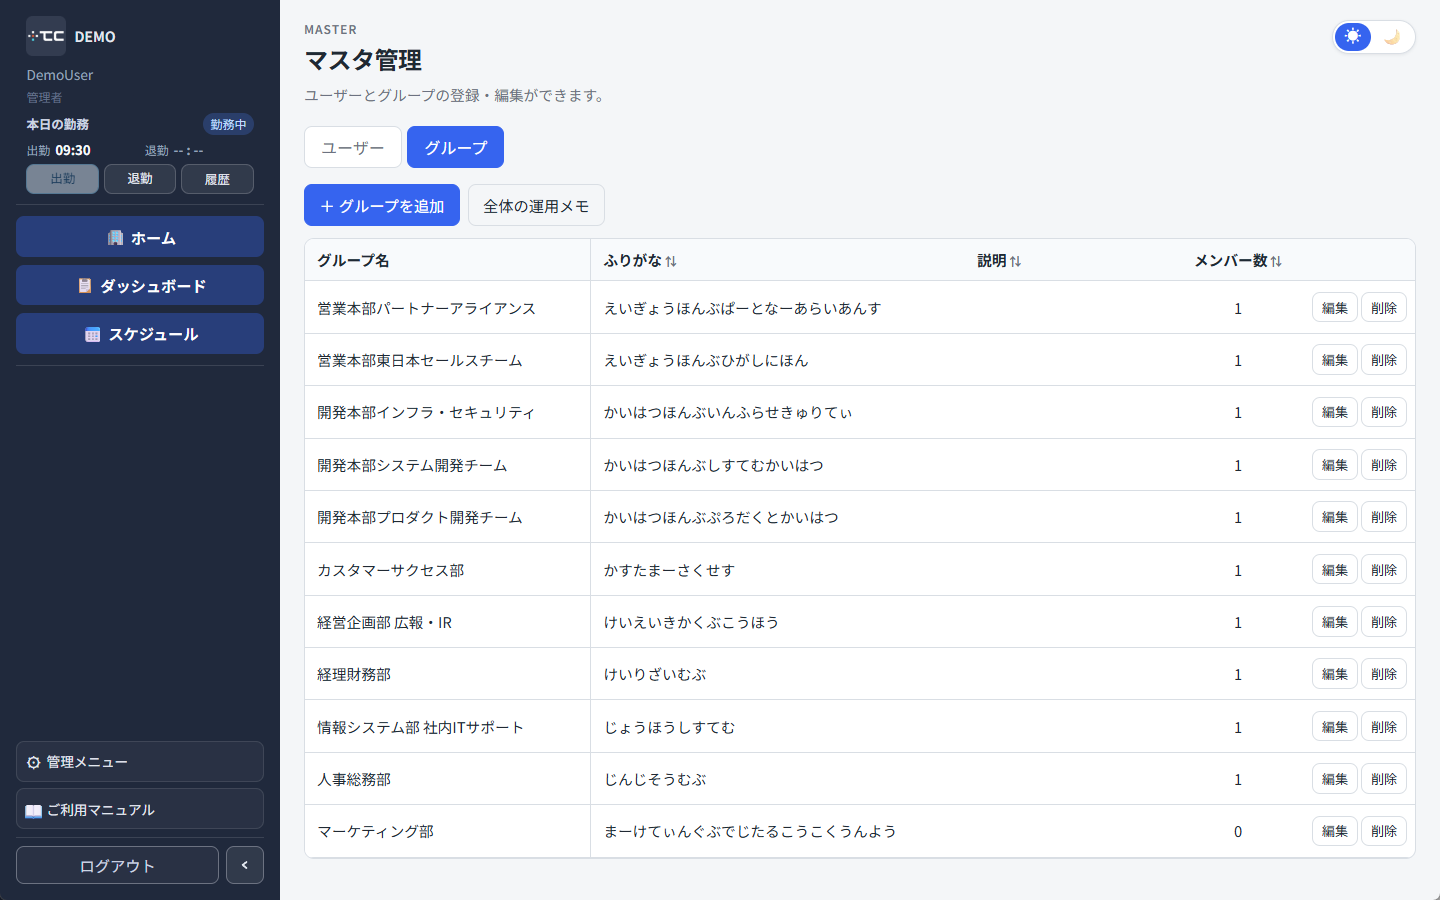Select 人事総務部 name cell
The width and height of the screenshot is (1440, 900).
(x=447, y=779)
